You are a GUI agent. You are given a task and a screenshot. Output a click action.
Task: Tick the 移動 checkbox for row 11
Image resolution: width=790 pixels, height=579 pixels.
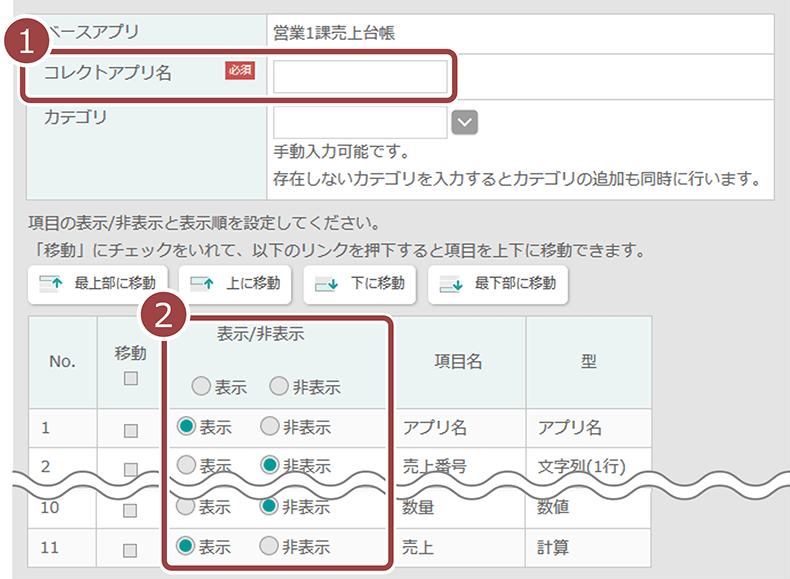coord(131,549)
